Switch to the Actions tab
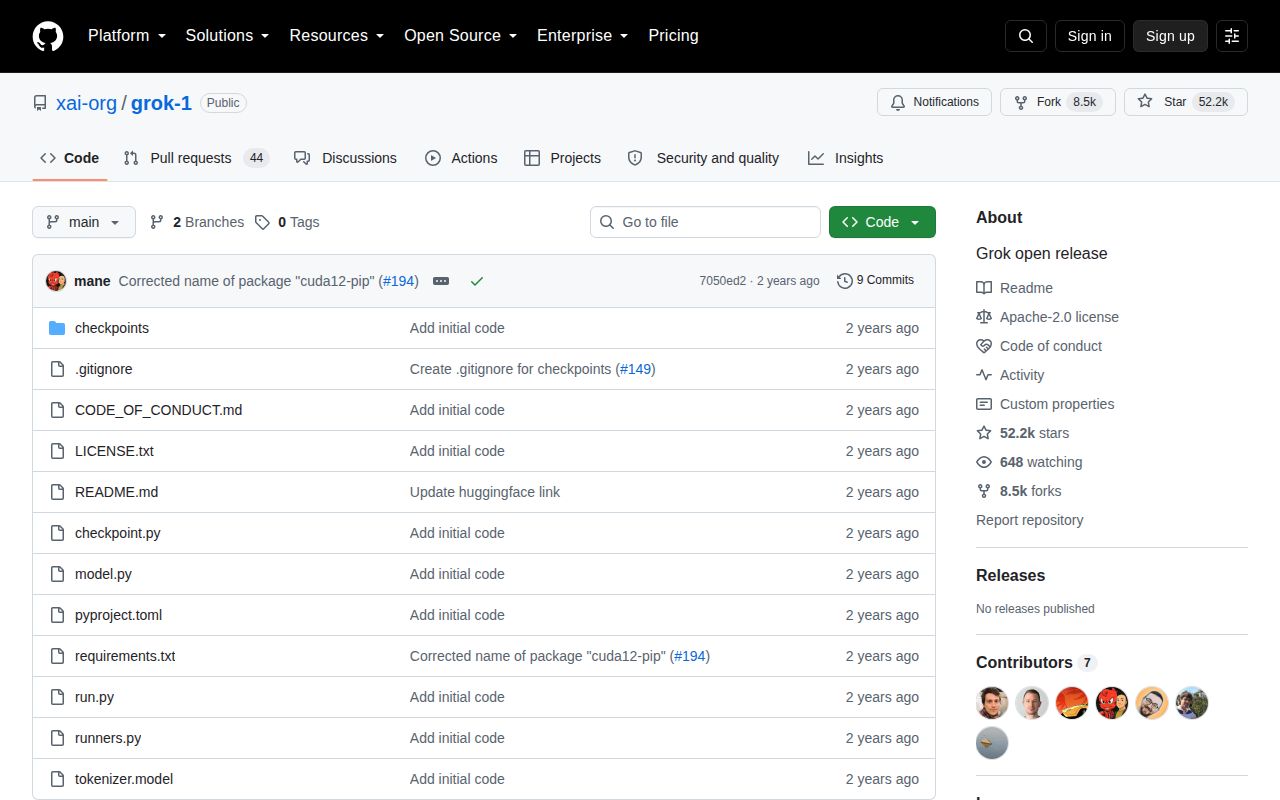 461,158
